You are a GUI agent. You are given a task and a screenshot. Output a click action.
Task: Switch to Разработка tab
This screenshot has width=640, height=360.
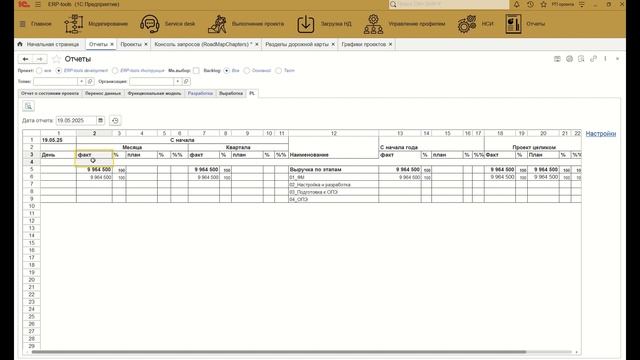[x=200, y=93]
